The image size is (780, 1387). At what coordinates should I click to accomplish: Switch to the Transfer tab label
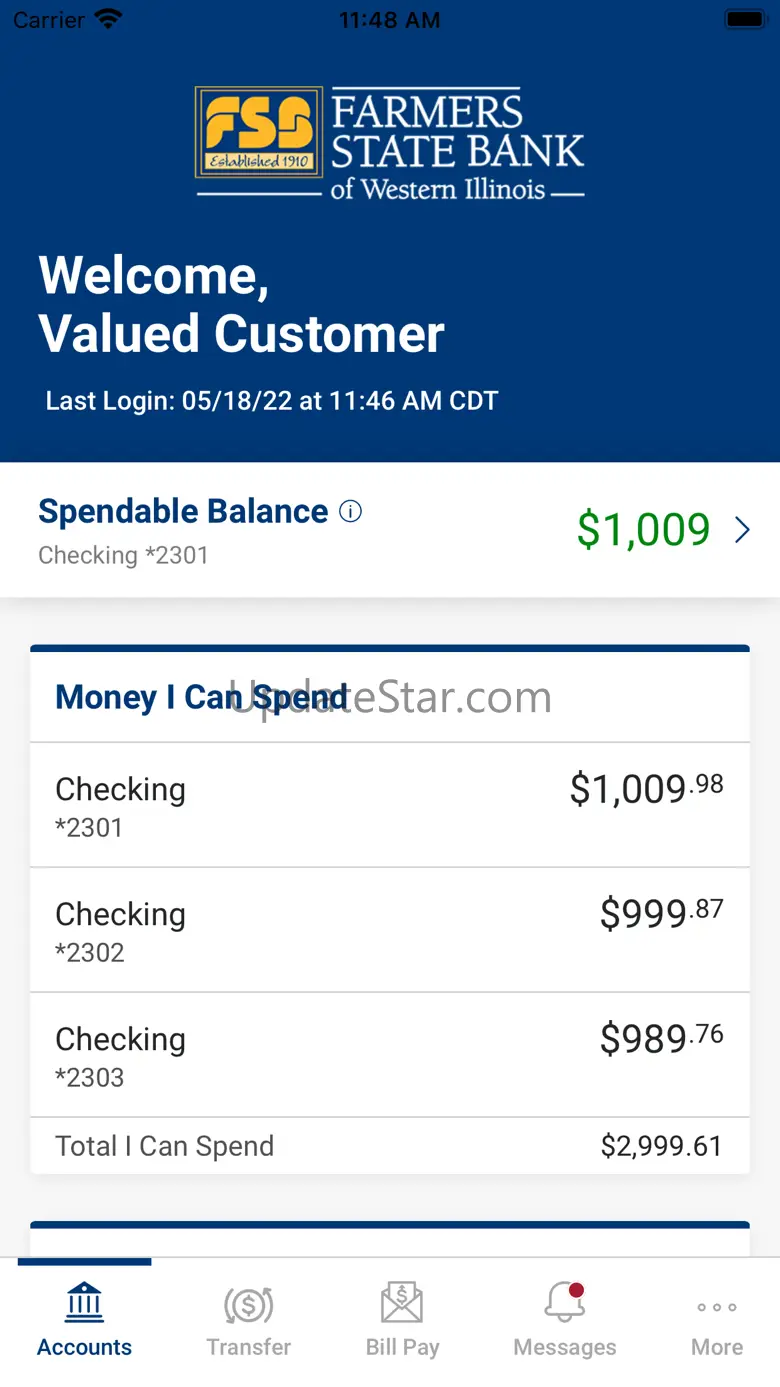tap(248, 1347)
